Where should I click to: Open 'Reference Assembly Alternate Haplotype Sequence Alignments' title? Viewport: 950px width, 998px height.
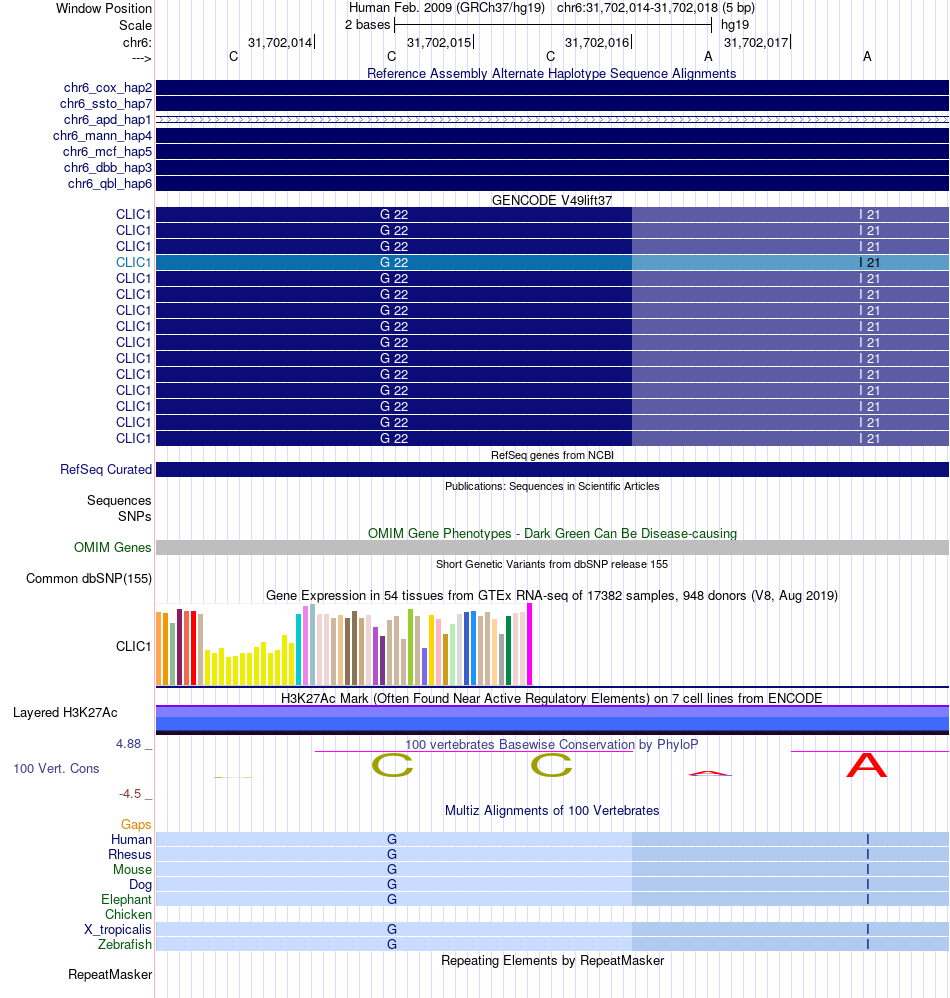point(552,73)
